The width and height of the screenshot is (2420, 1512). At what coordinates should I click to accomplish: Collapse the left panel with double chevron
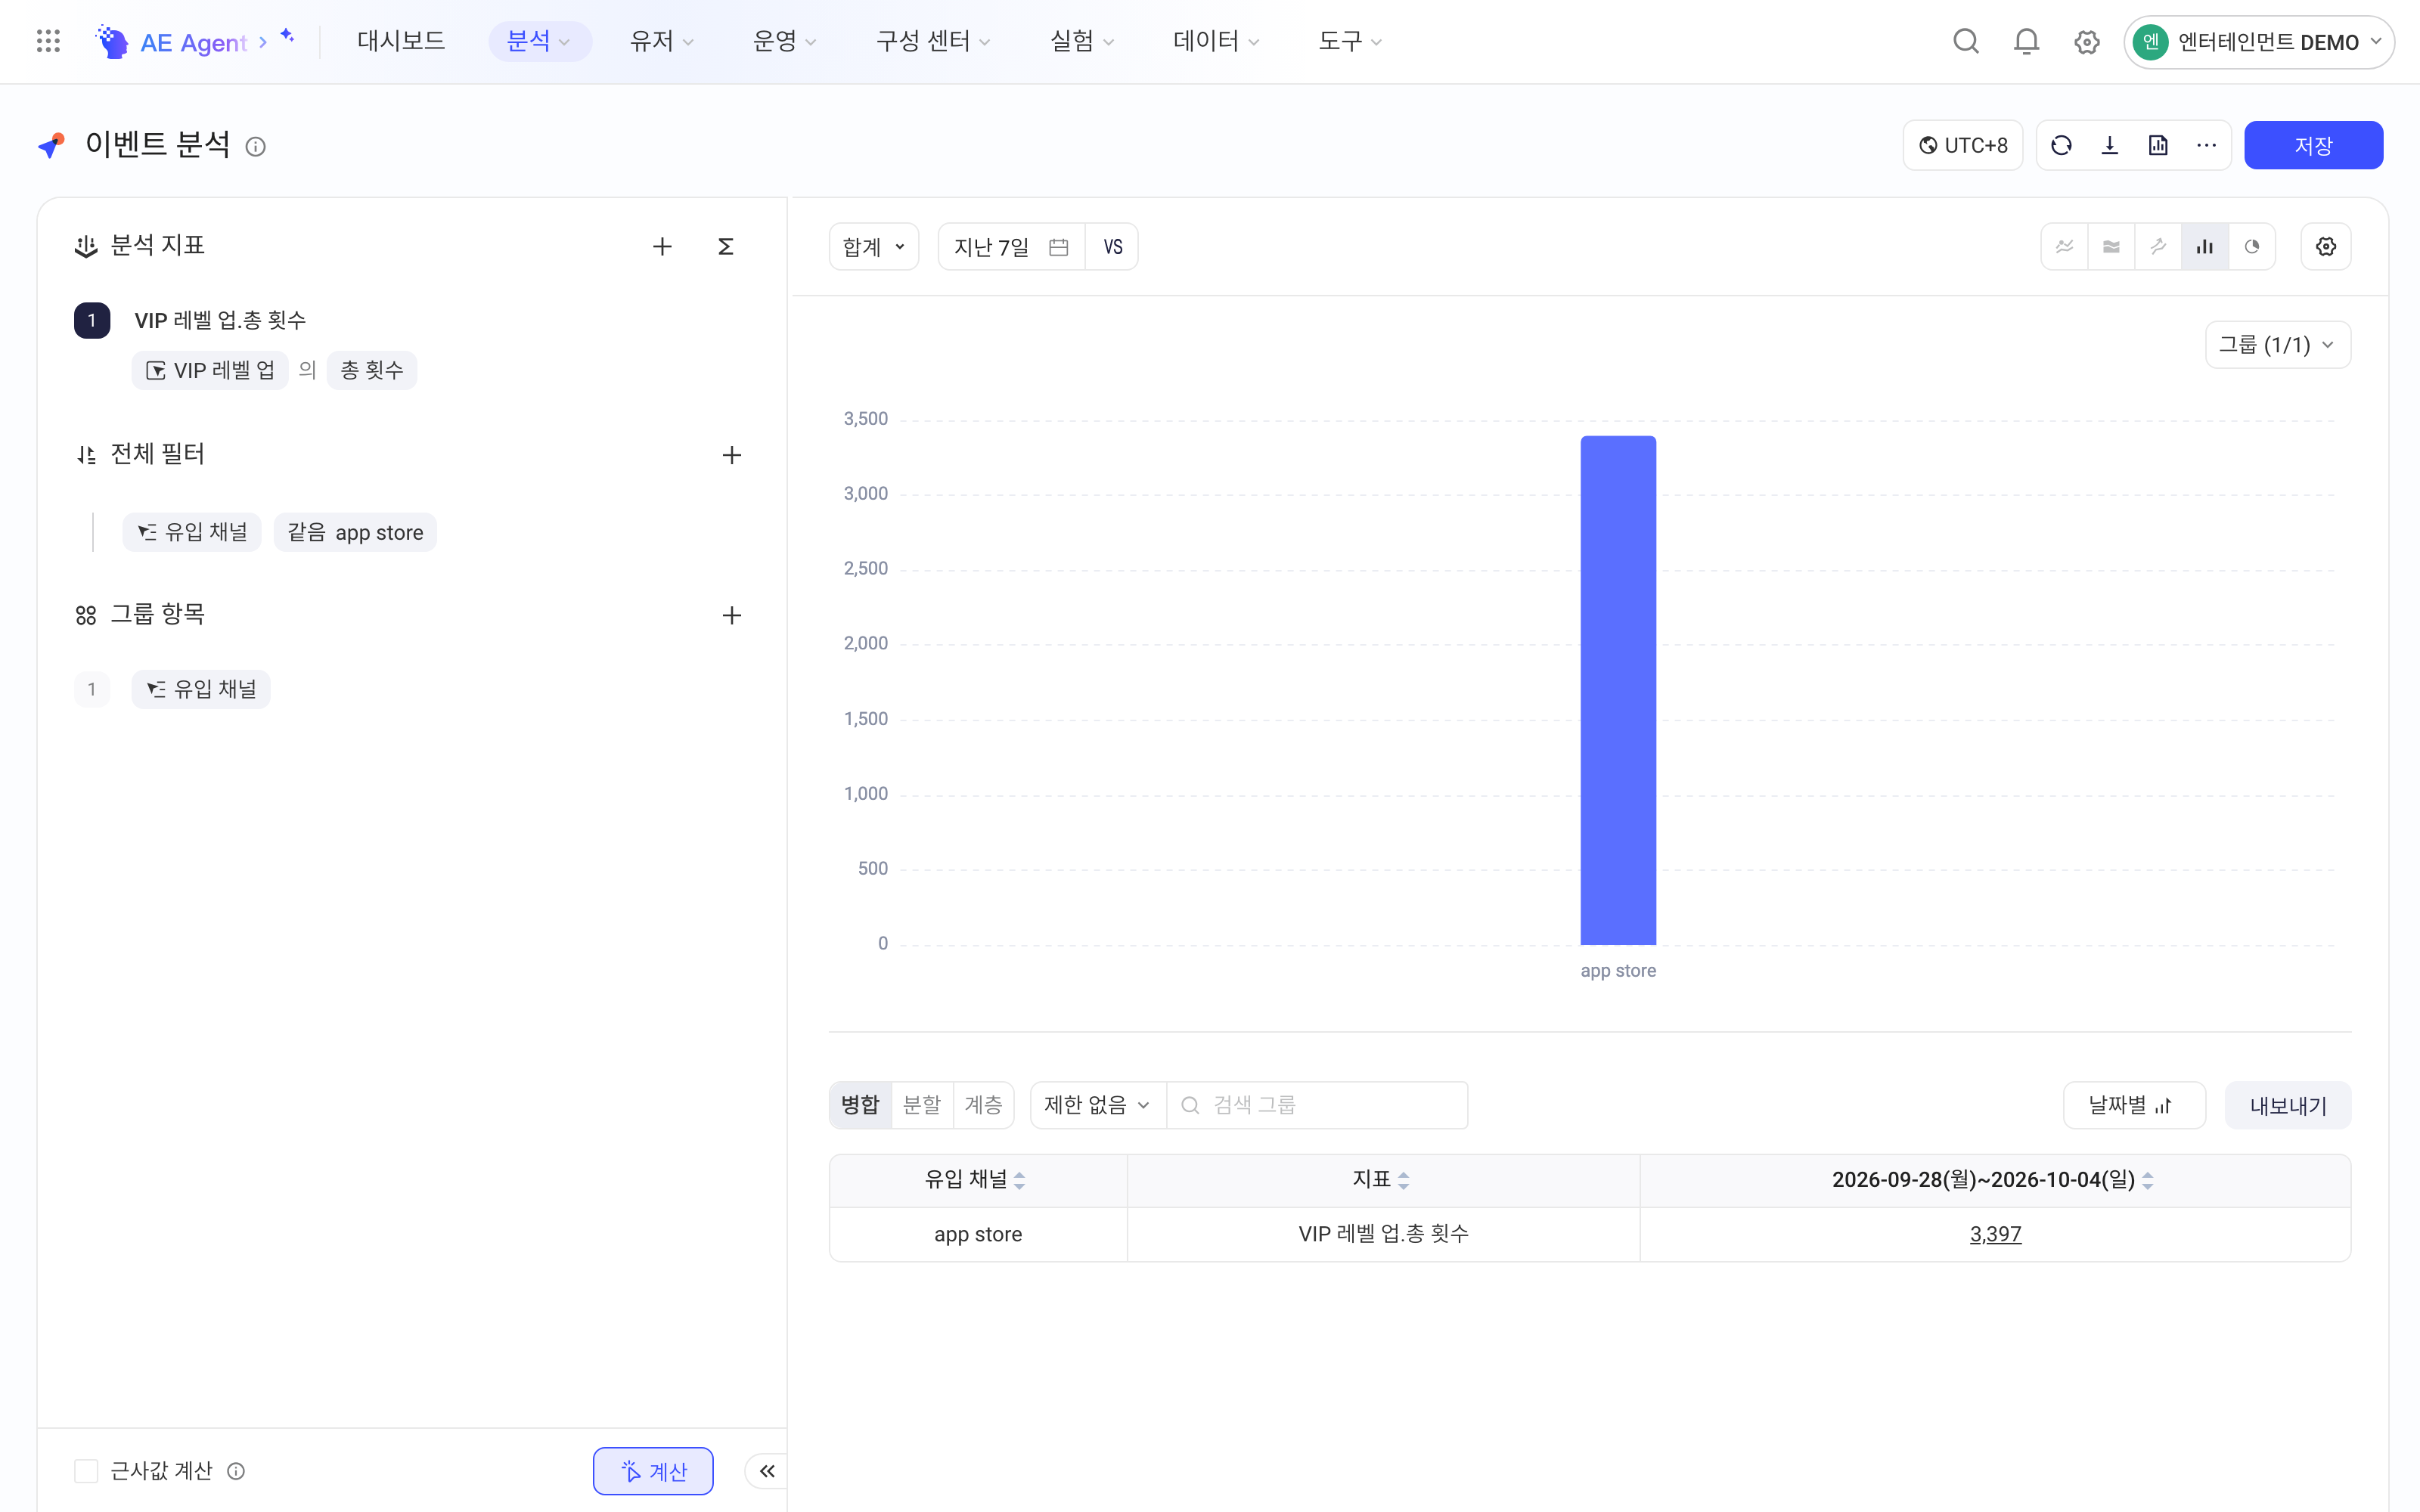click(767, 1470)
